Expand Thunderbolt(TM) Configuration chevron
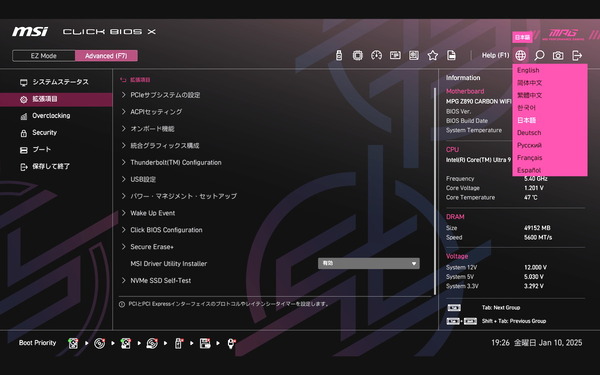 124,162
